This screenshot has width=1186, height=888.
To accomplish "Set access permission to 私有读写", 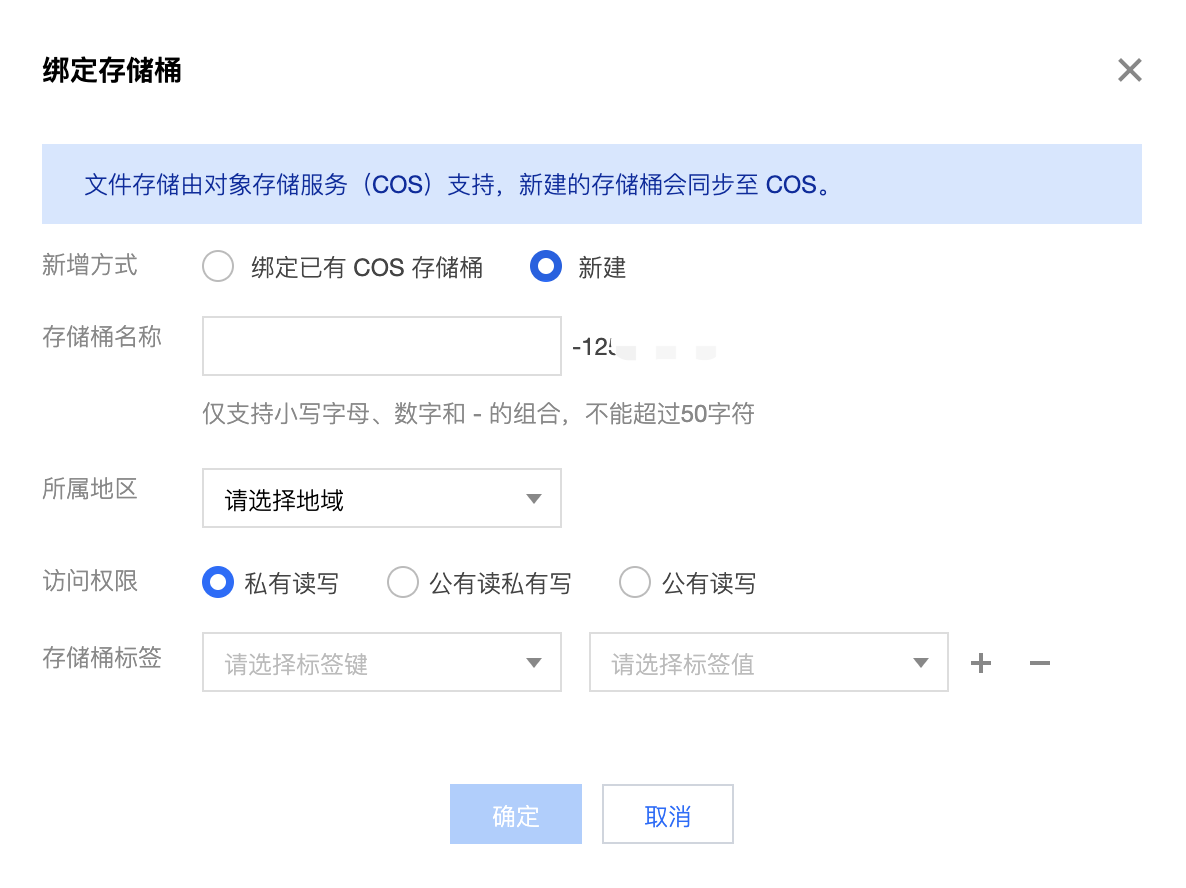I will (218, 583).
